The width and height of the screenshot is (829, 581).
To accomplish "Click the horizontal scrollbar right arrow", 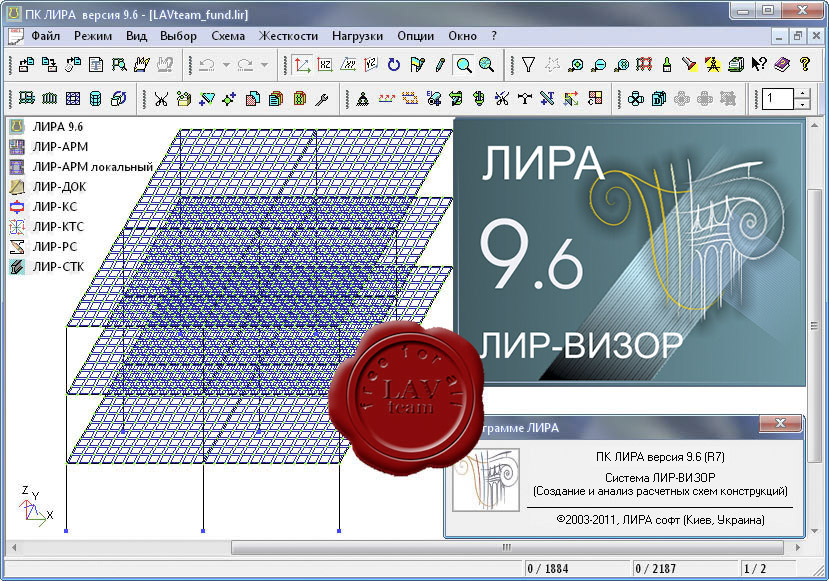I will click(x=798, y=547).
